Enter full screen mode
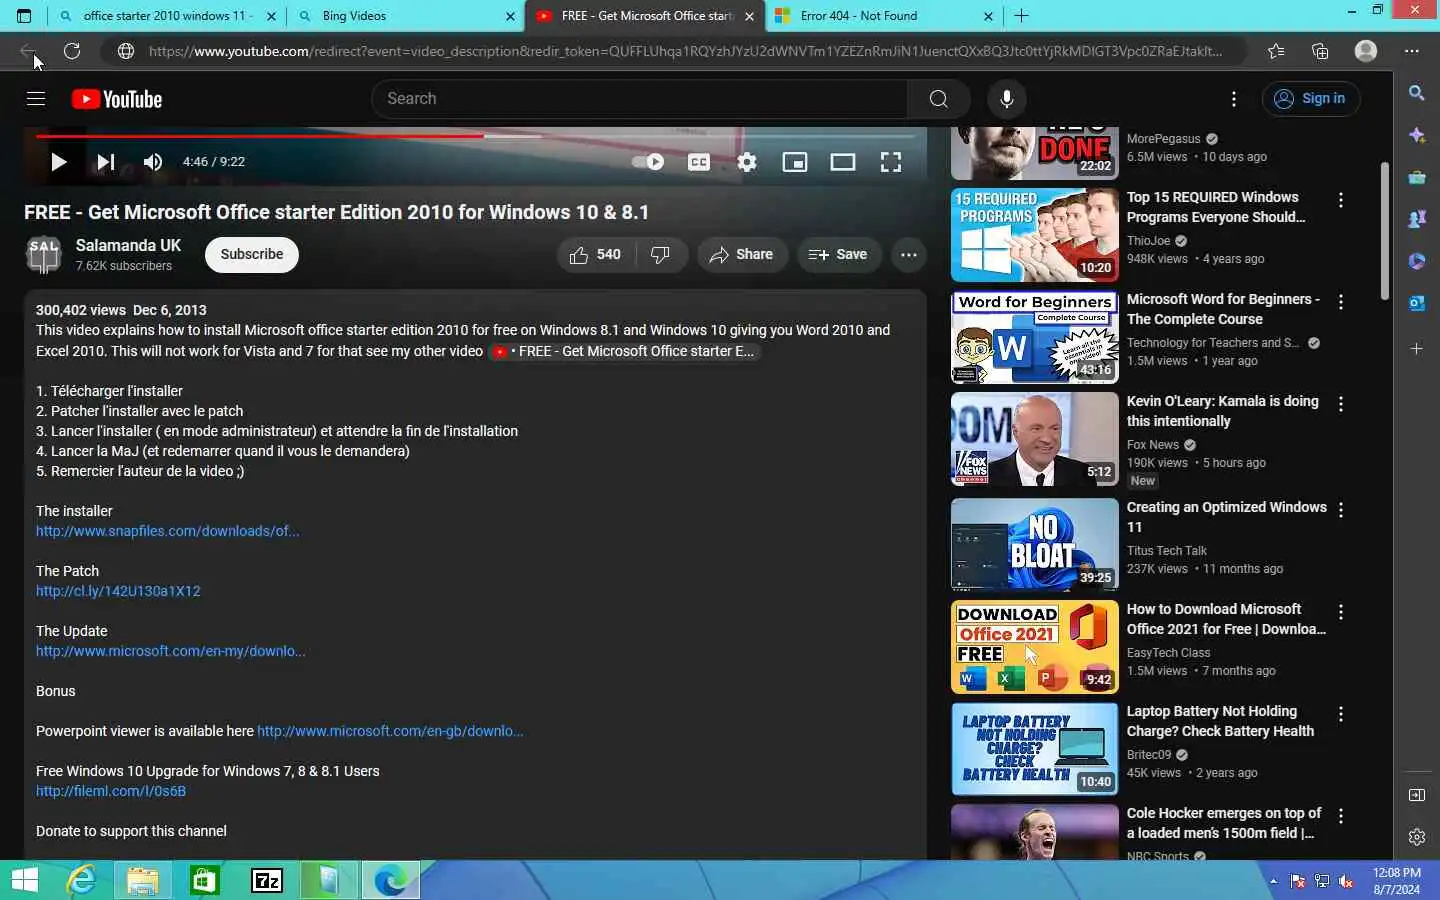1440x900 pixels. (891, 162)
